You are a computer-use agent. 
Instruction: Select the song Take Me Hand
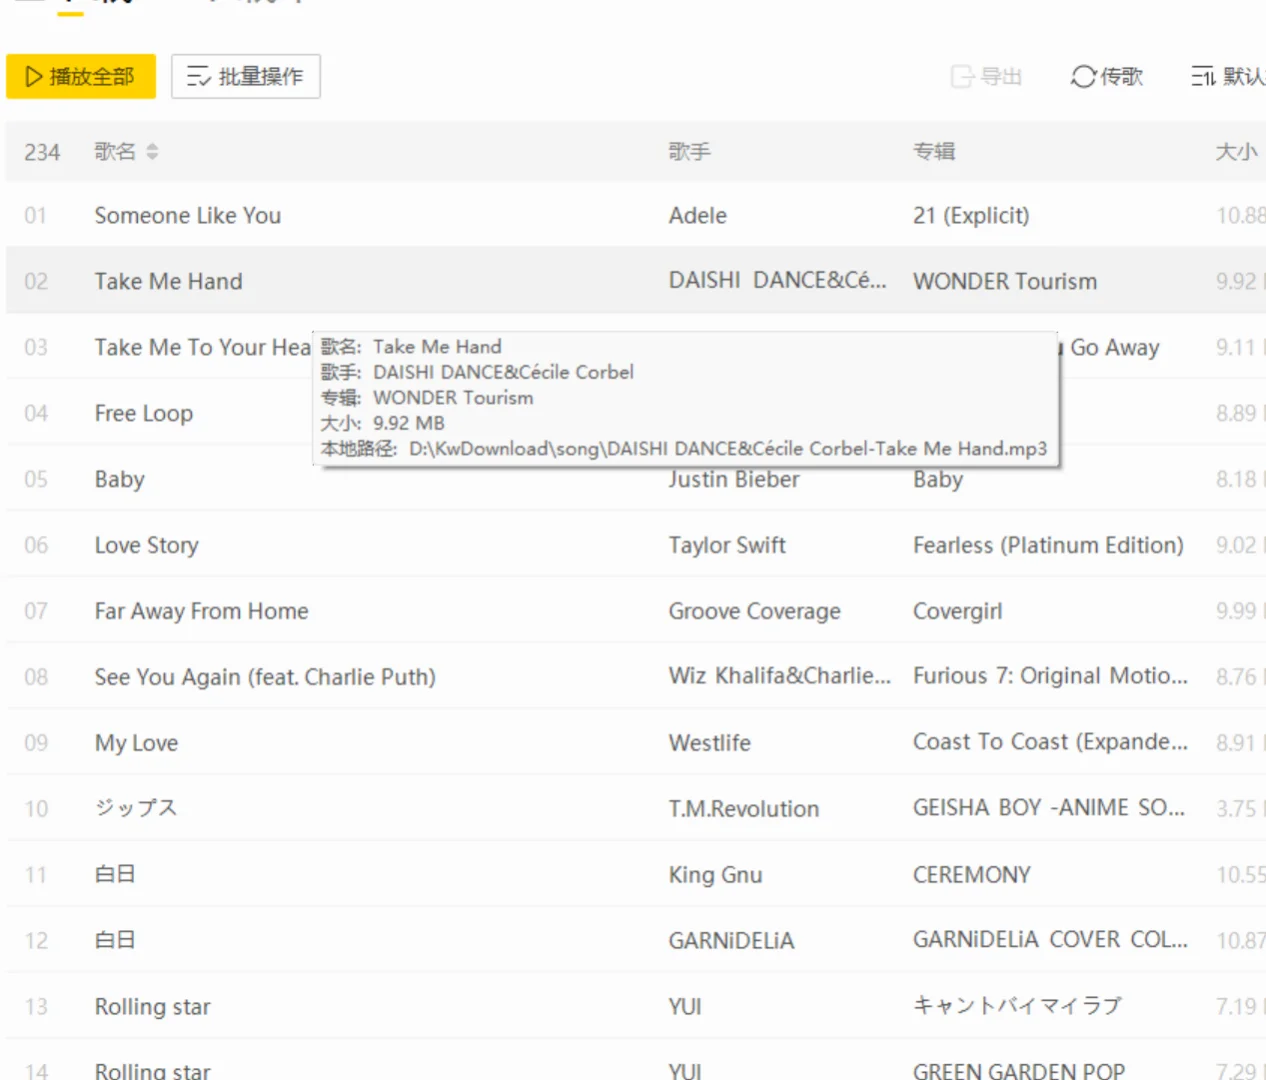[x=168, y=281]
